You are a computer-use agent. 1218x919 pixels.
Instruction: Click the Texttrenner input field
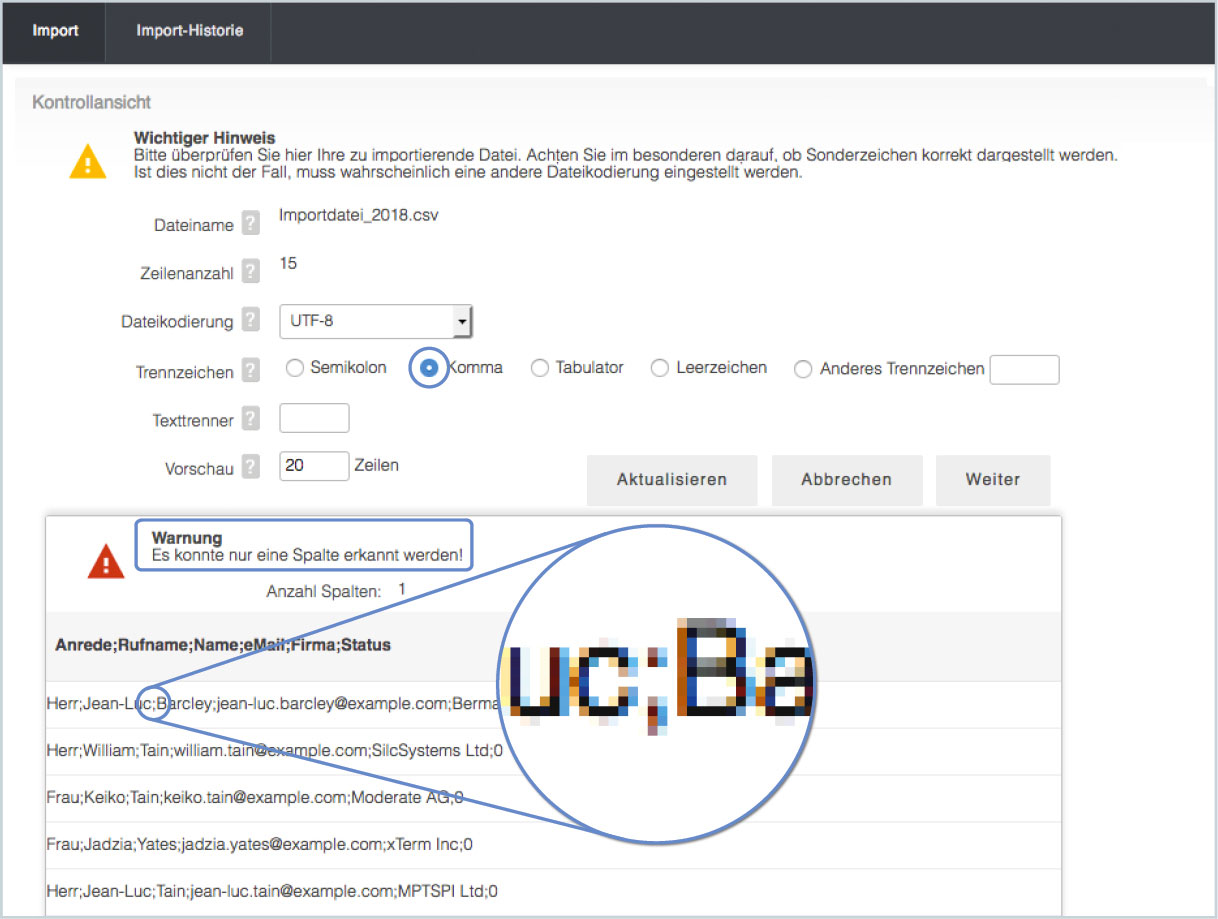pyautogui.click(x=314, y=418)
